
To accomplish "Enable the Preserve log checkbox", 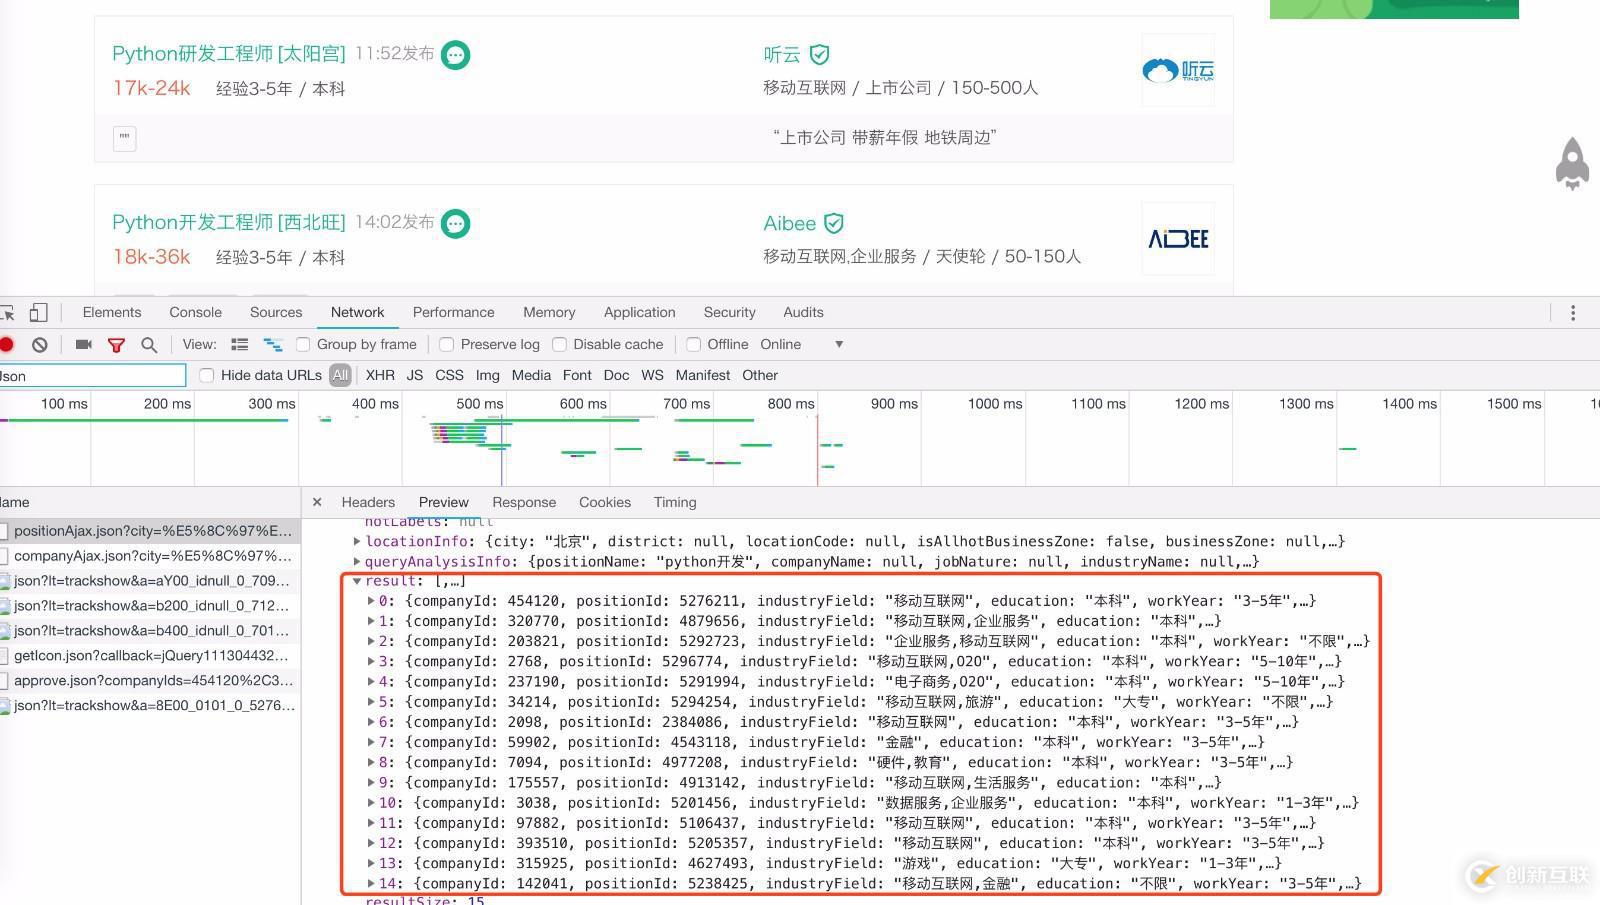I will 446,344.
